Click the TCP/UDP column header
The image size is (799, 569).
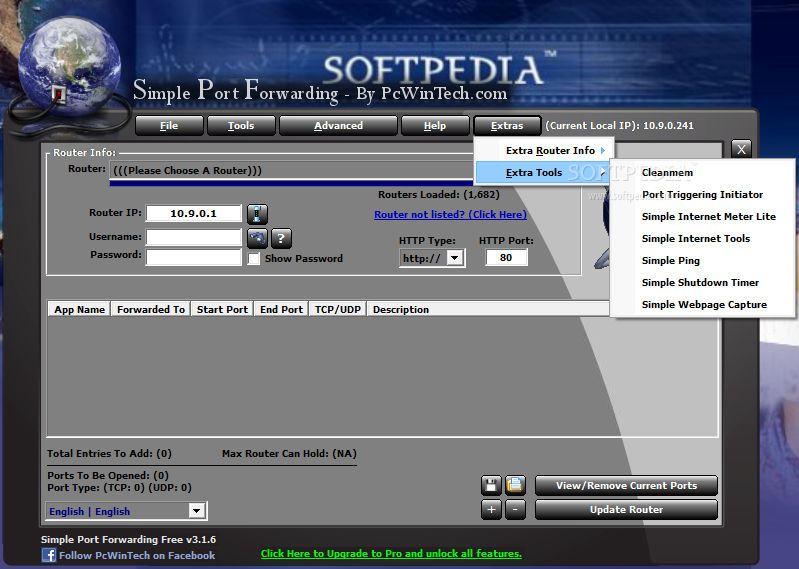(337, 309)
